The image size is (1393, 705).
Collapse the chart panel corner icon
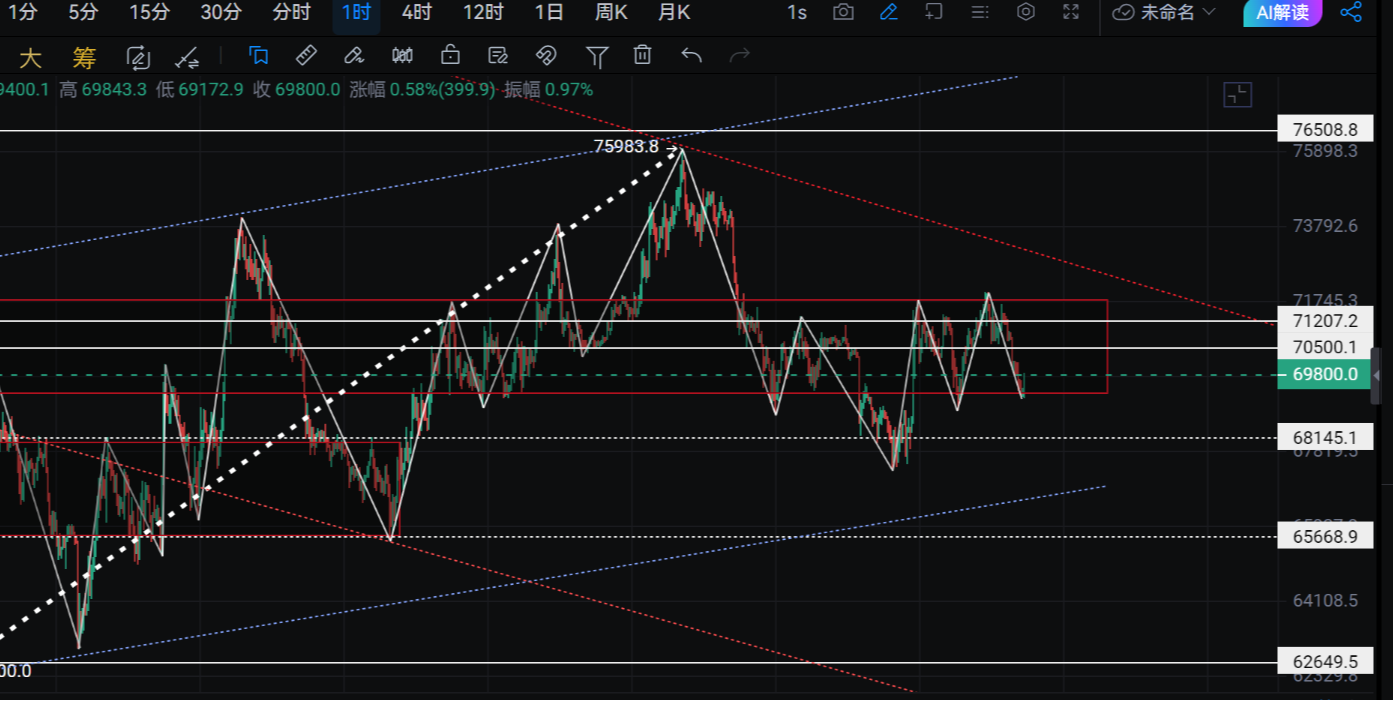point(1238,95)
